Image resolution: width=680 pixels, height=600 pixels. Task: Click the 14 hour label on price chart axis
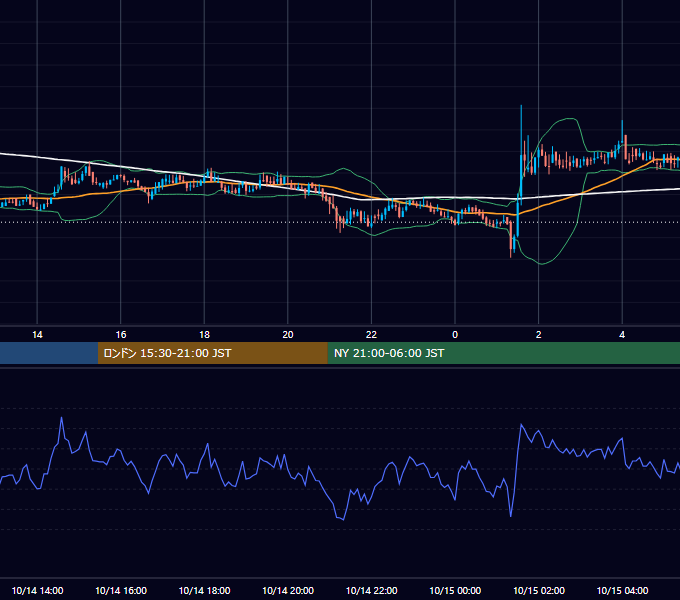[x=37, y=335]
